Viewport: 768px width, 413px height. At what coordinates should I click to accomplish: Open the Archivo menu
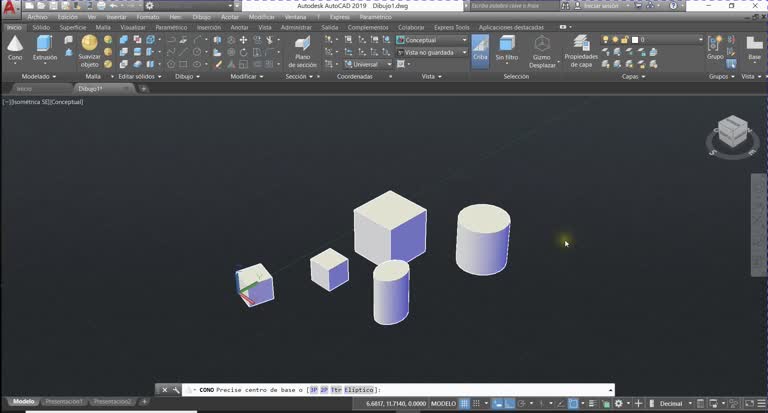[37, 17]
